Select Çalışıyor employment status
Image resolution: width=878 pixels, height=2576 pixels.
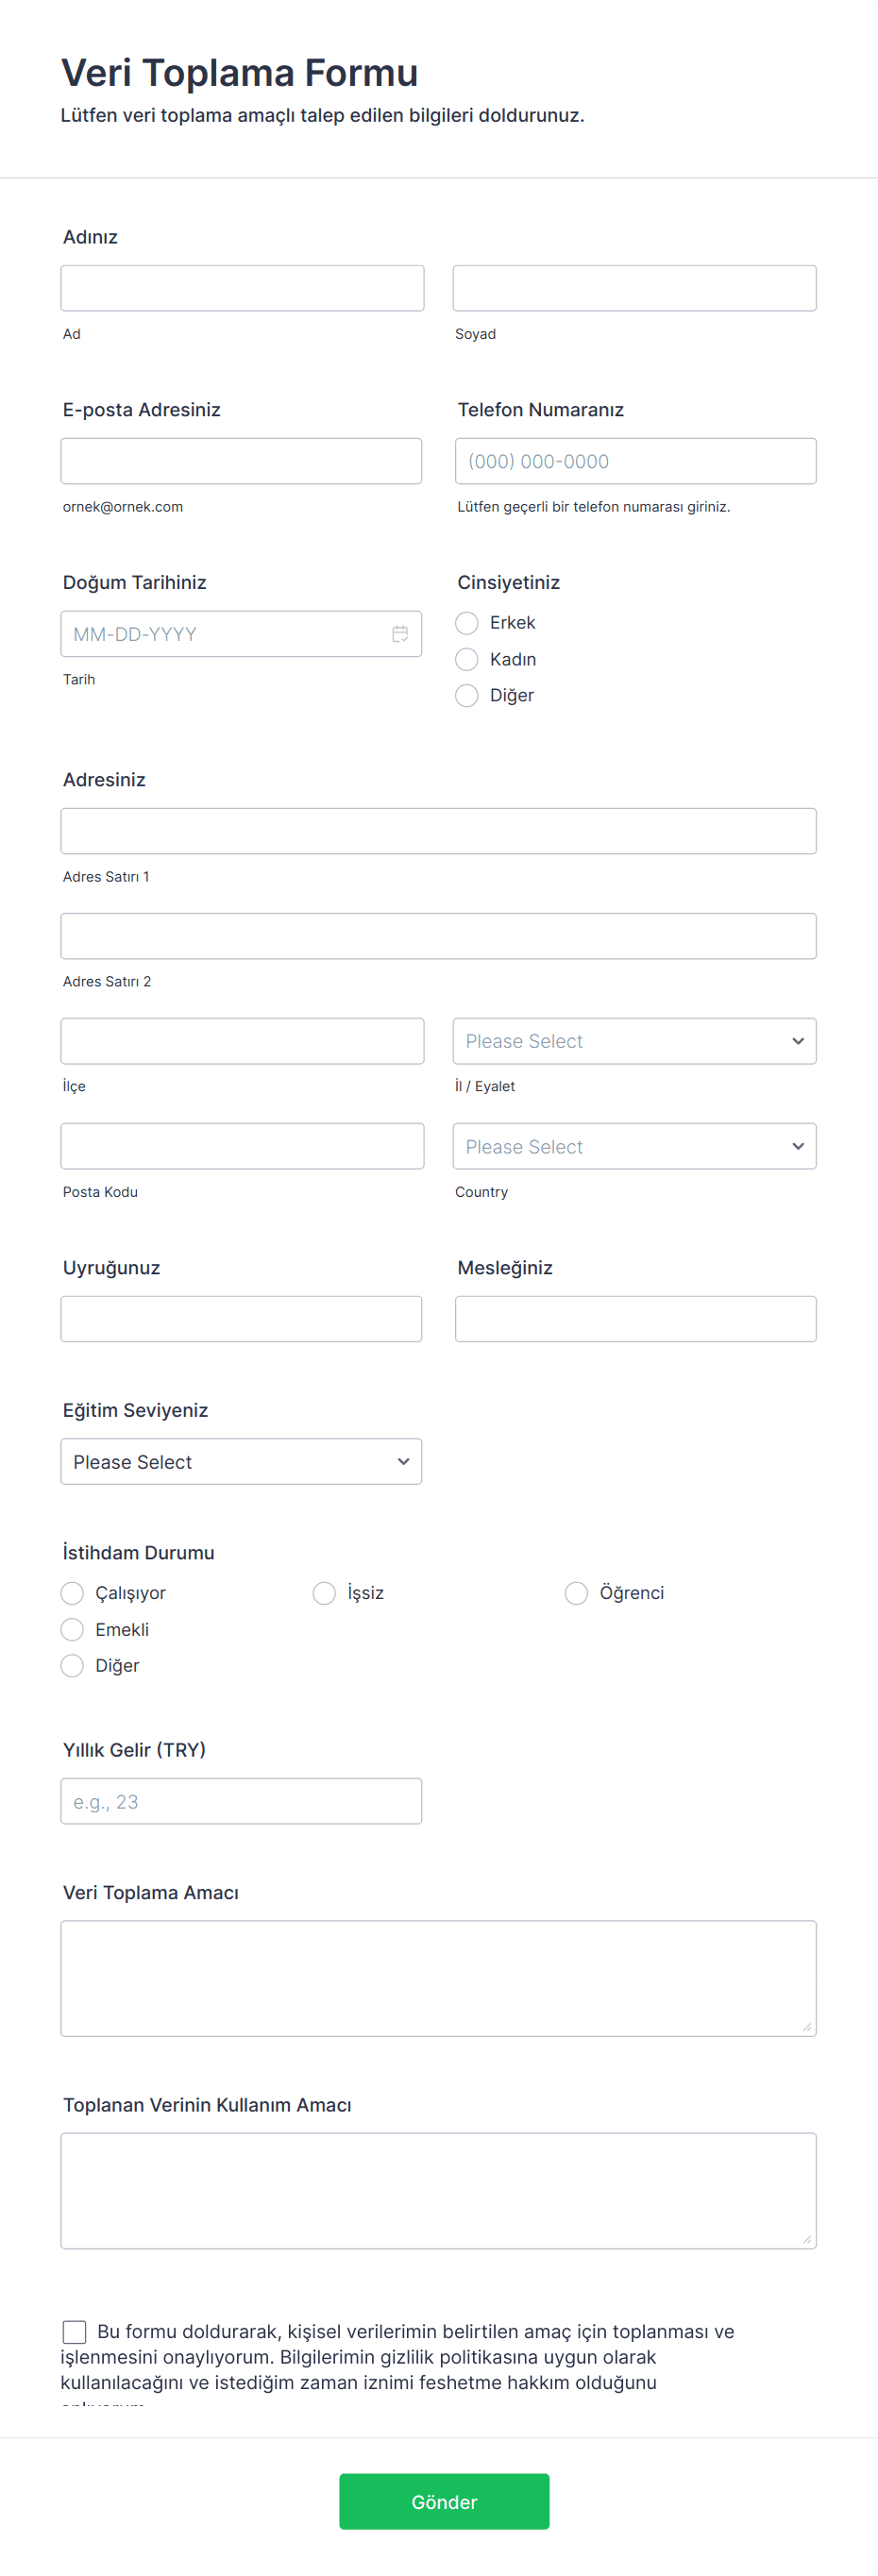coord(72,1592)
